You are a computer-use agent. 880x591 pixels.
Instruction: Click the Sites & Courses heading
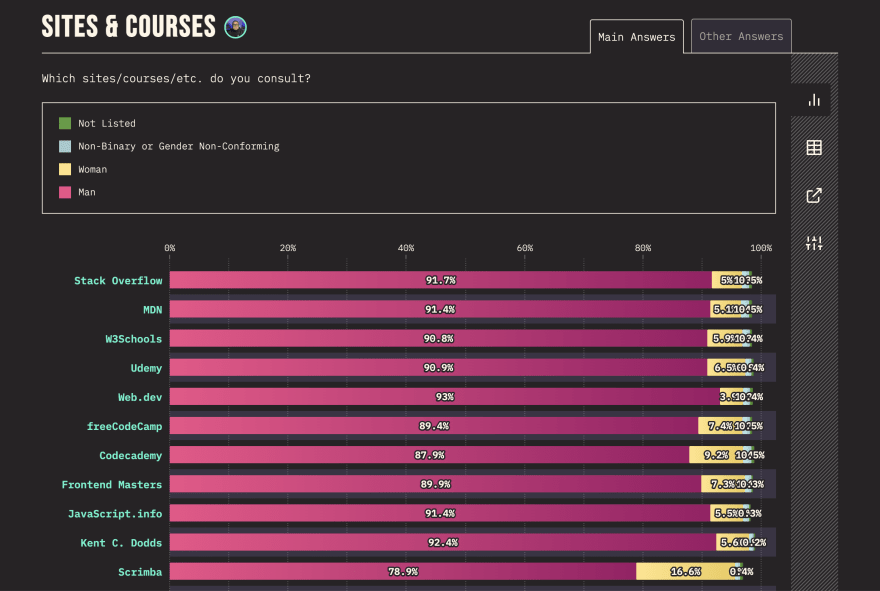(x=128, y=27)
